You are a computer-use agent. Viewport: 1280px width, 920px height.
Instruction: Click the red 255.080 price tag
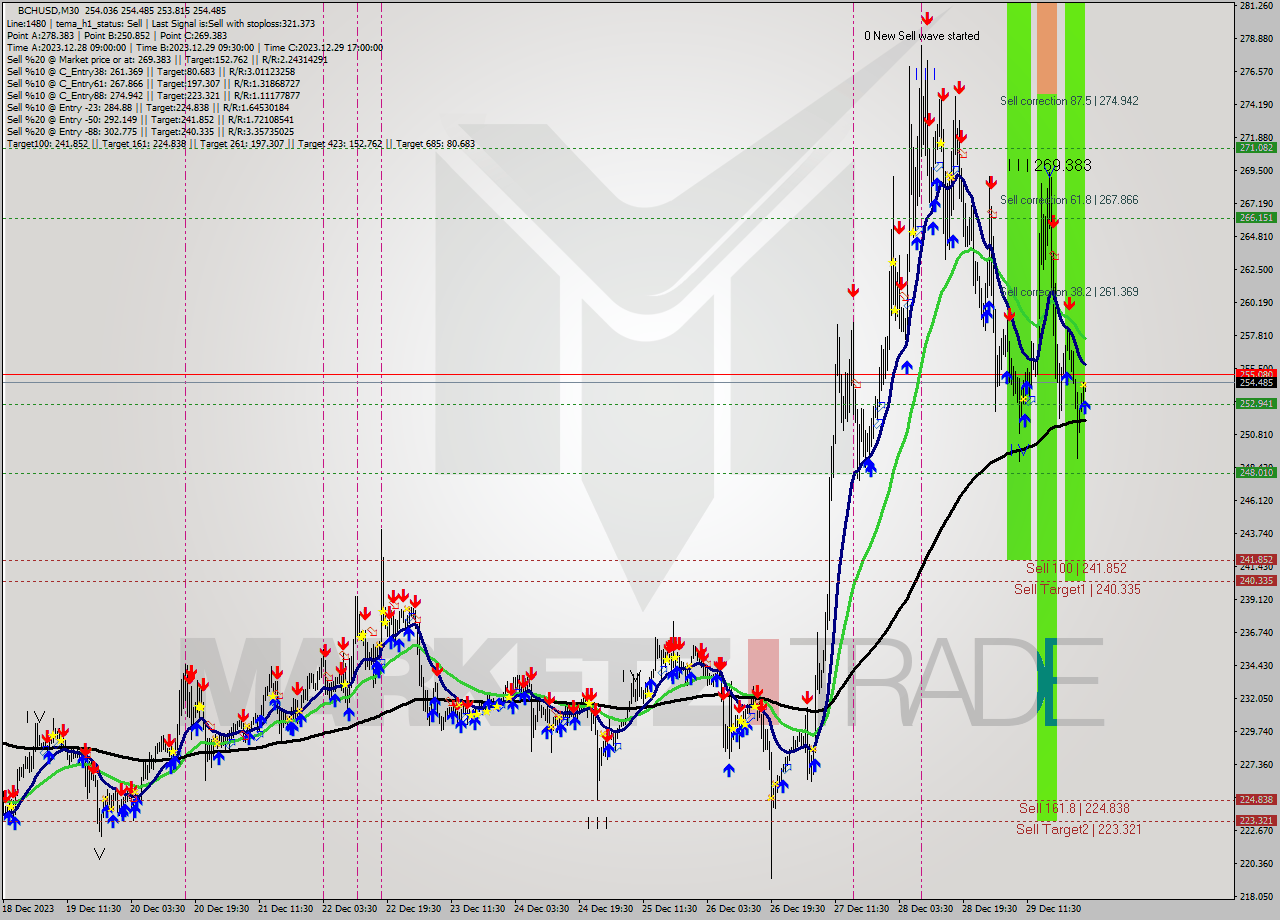[1256, 374]
